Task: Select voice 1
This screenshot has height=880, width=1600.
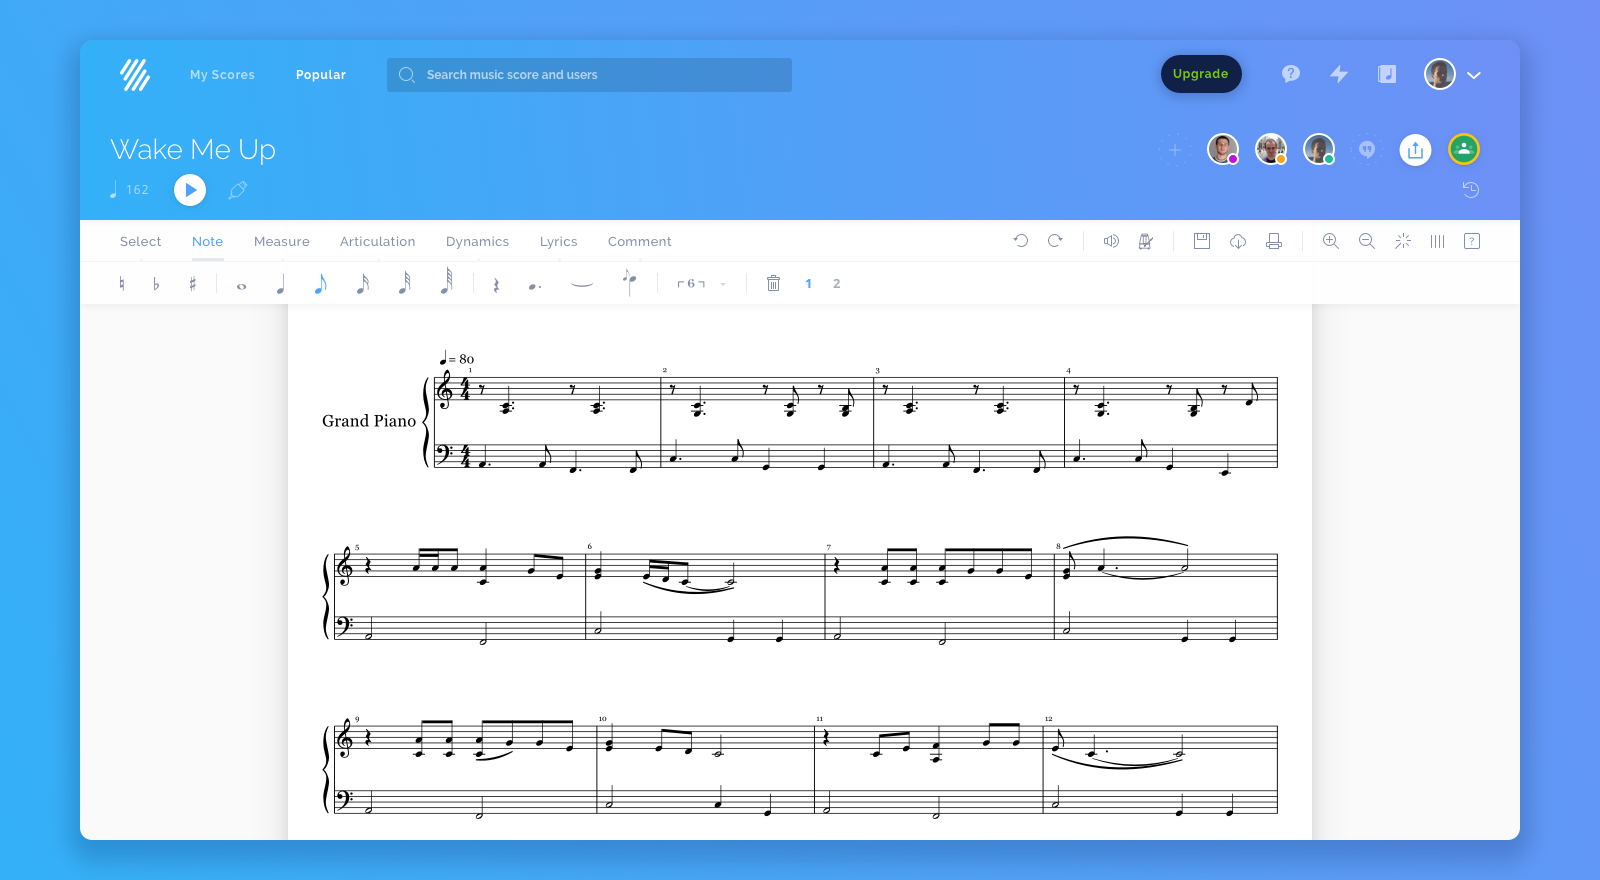Action: 808,284
